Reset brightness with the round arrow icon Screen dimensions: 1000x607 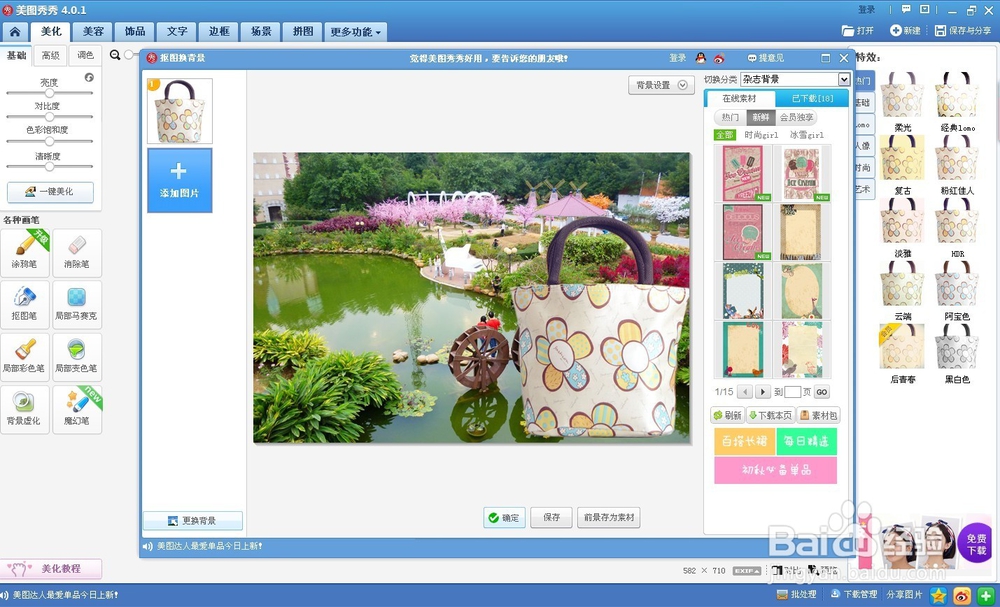(89, 77)
